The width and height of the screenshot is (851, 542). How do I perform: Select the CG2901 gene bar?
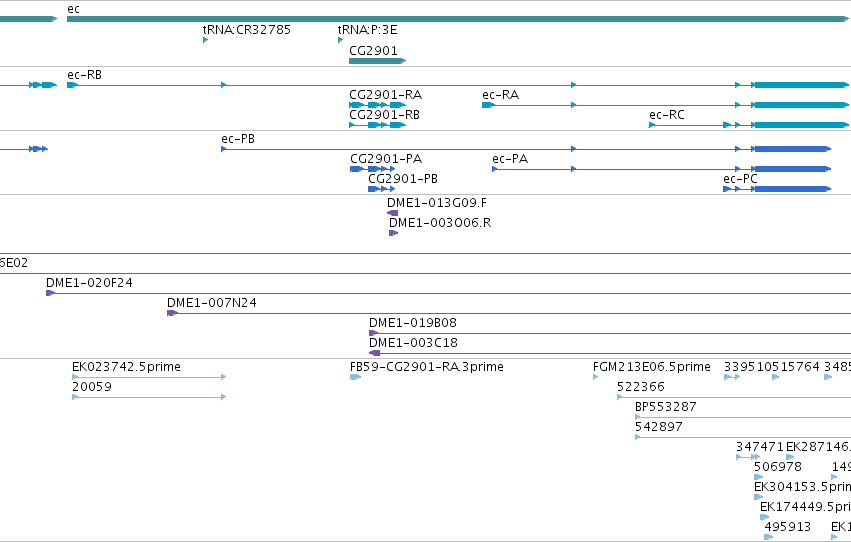pyautogui.click(x=377, y=61)
